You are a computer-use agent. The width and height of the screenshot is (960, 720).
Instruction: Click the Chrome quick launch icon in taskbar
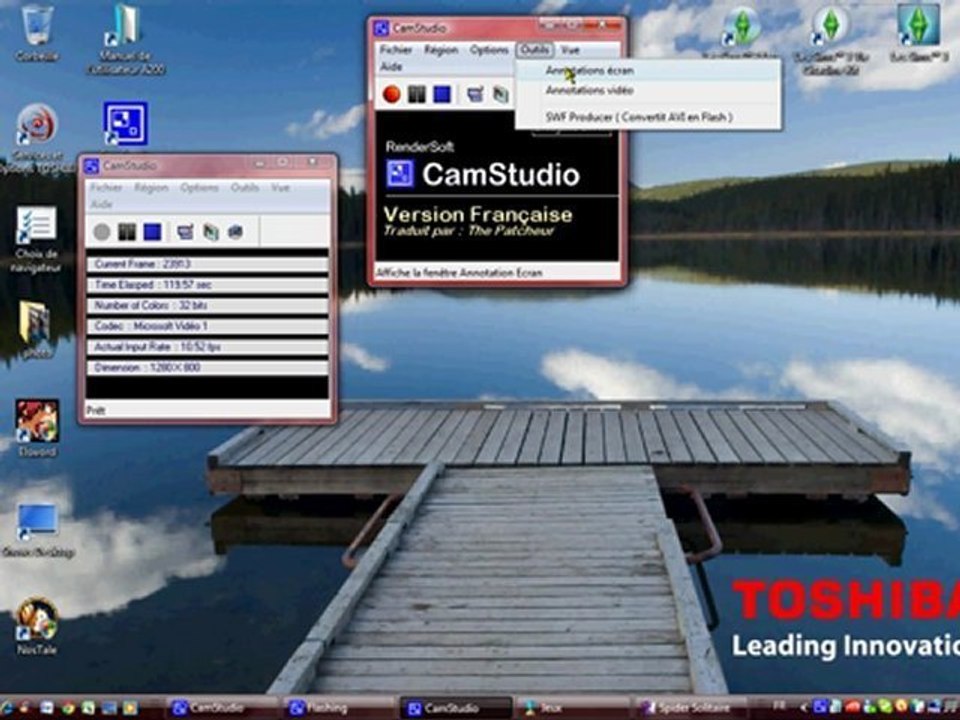coord(67,708)
